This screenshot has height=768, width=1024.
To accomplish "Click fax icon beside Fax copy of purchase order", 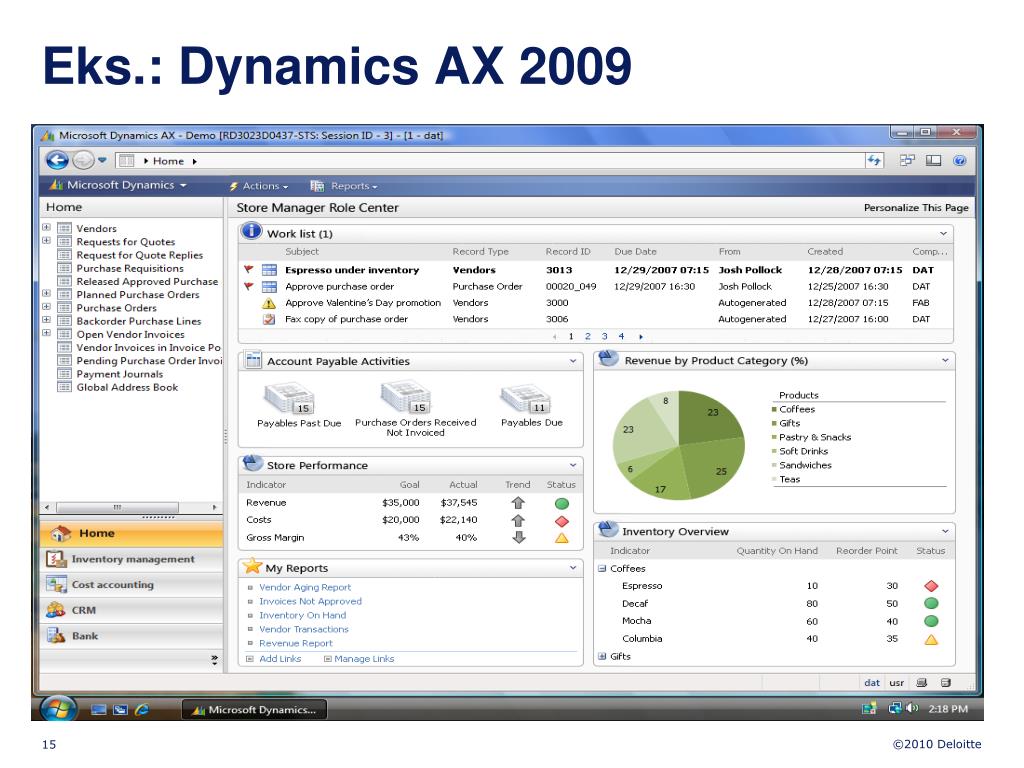I will click(268, 319).
